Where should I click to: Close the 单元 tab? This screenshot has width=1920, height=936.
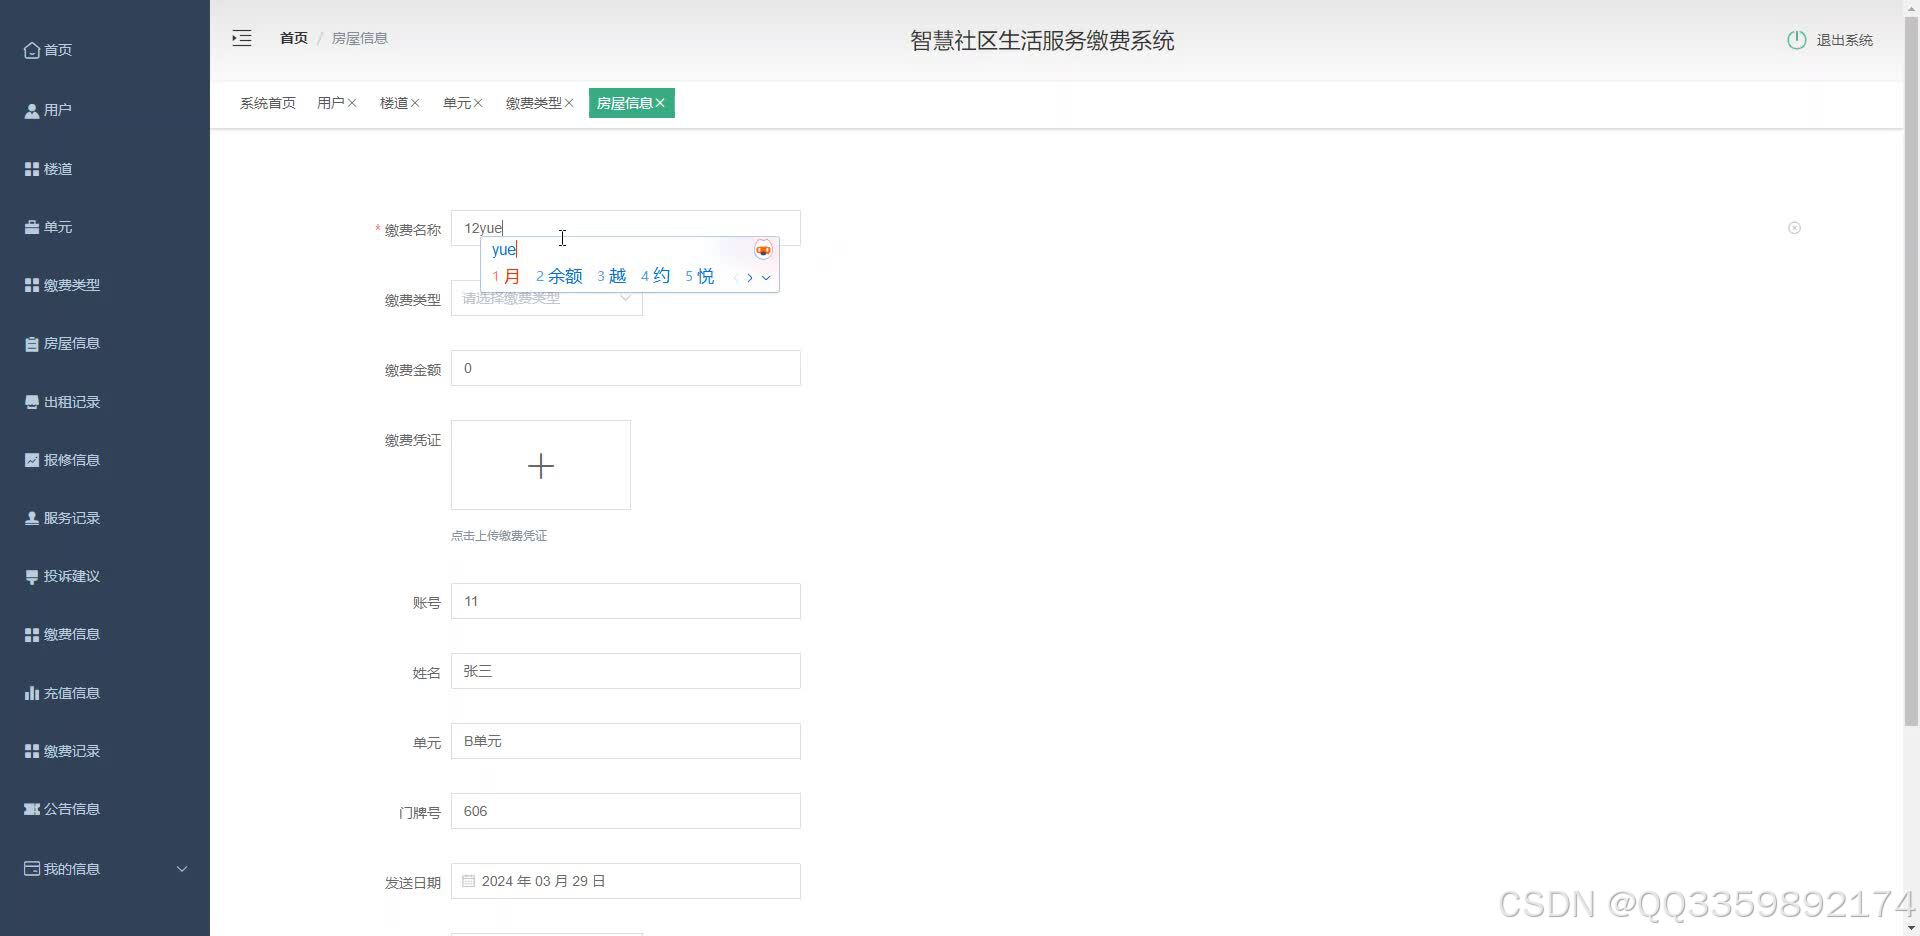[478, 103]
